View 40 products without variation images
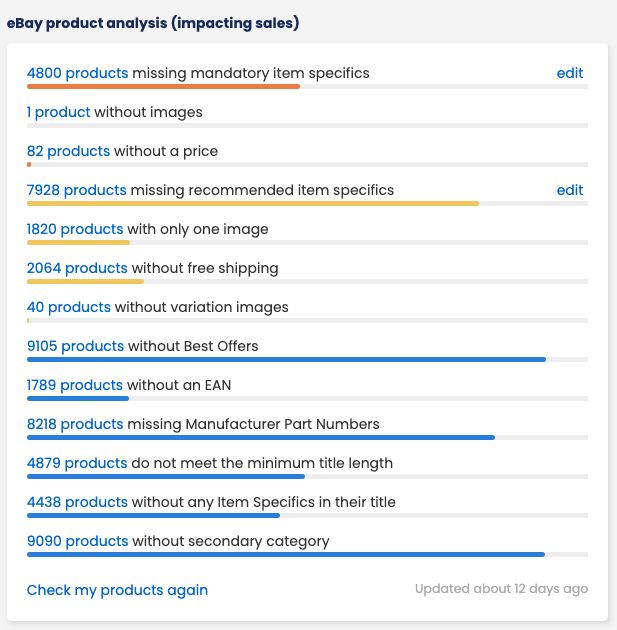This screenshot has width=617, height=630. tap(69, 307)
